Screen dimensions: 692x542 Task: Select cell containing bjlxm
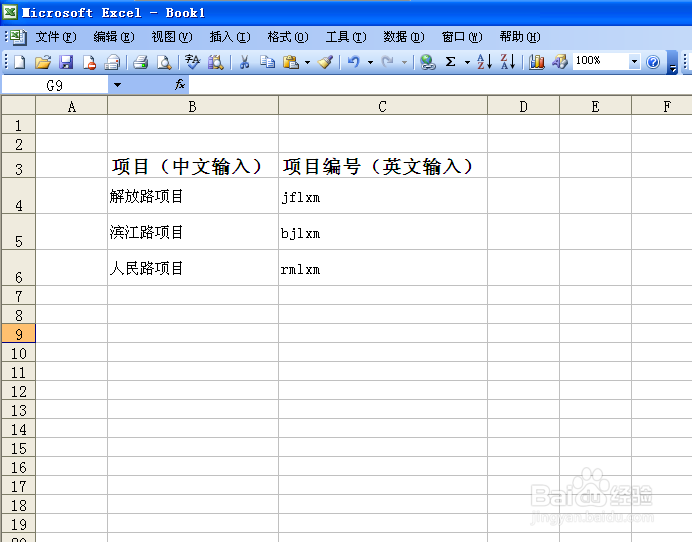pos(383,232)
